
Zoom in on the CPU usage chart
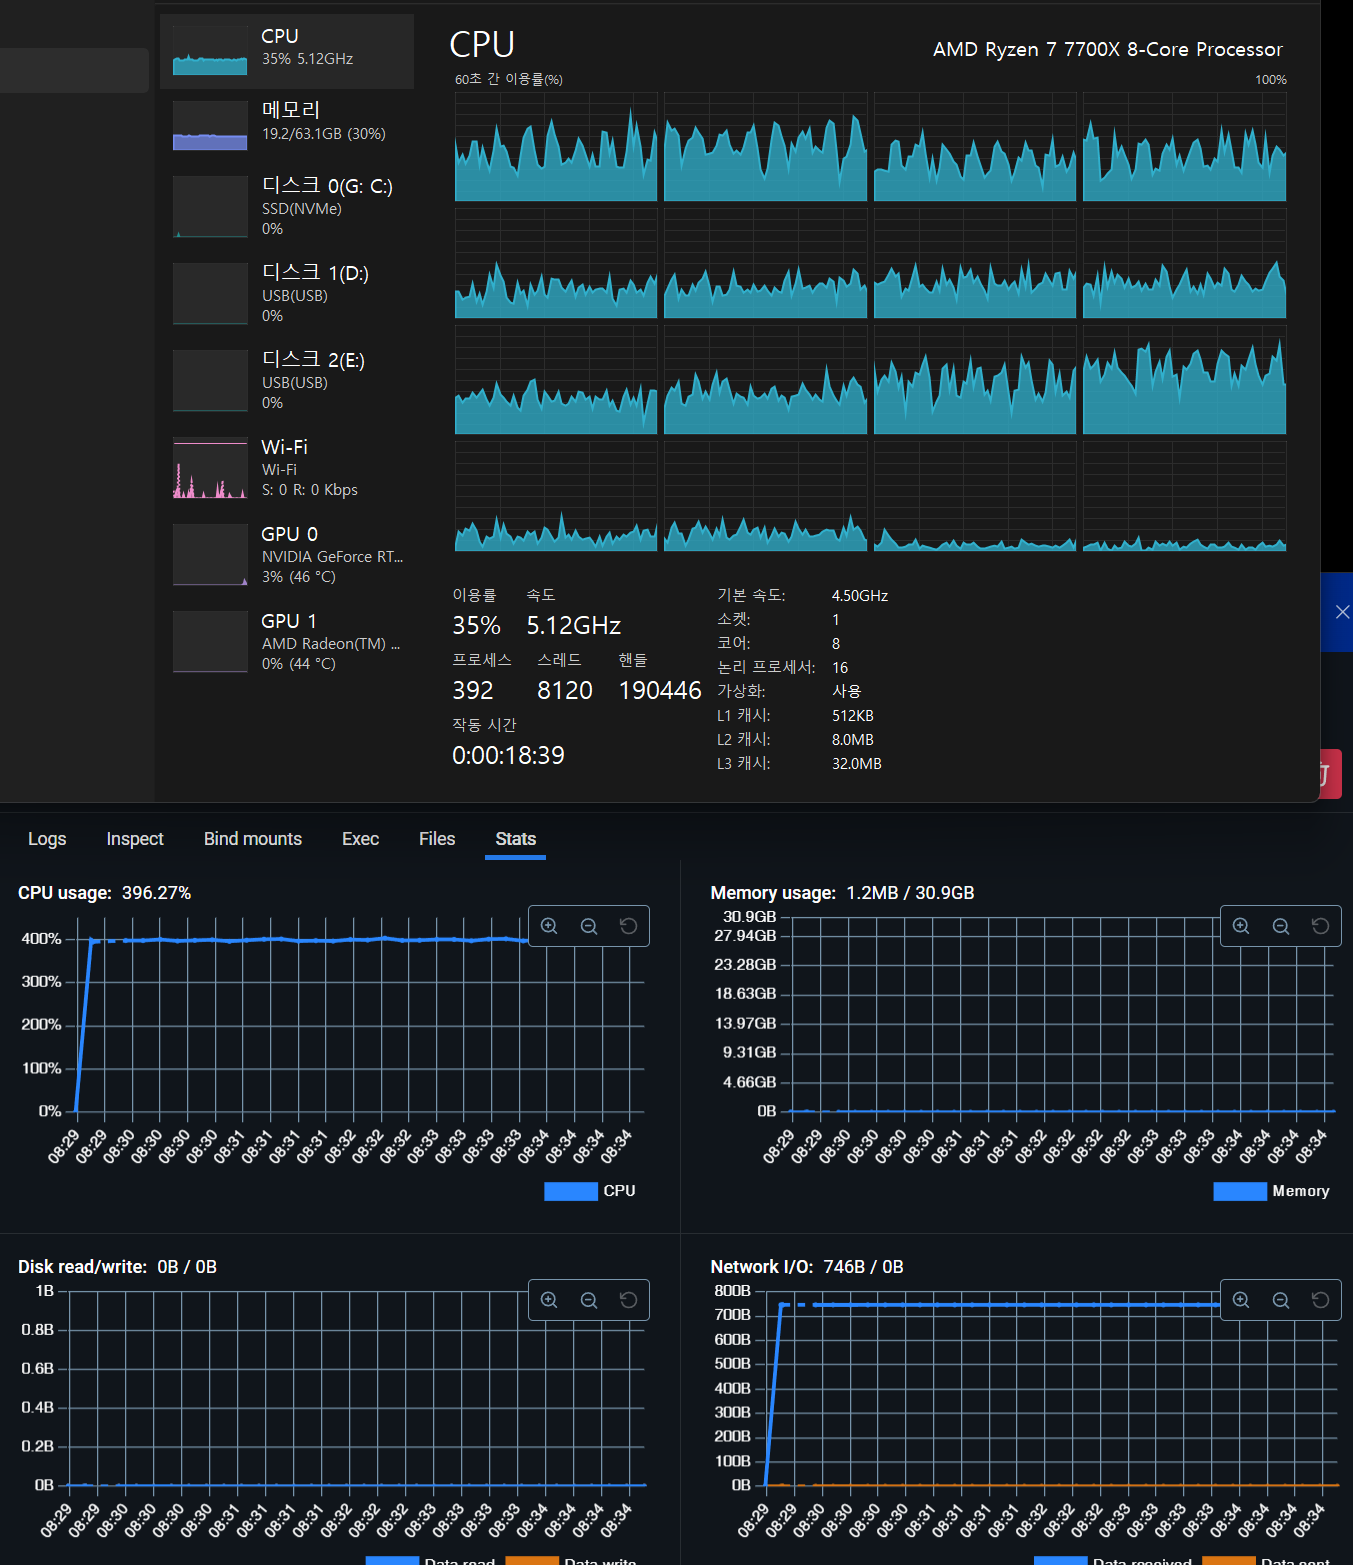click(549, 926)
